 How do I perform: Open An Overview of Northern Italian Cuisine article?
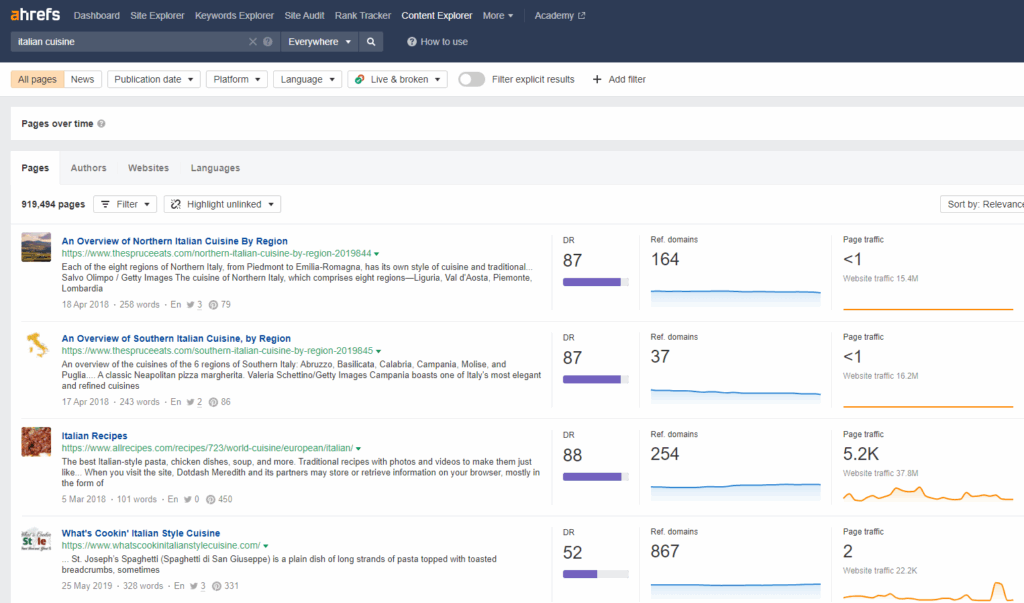(174, 241)
